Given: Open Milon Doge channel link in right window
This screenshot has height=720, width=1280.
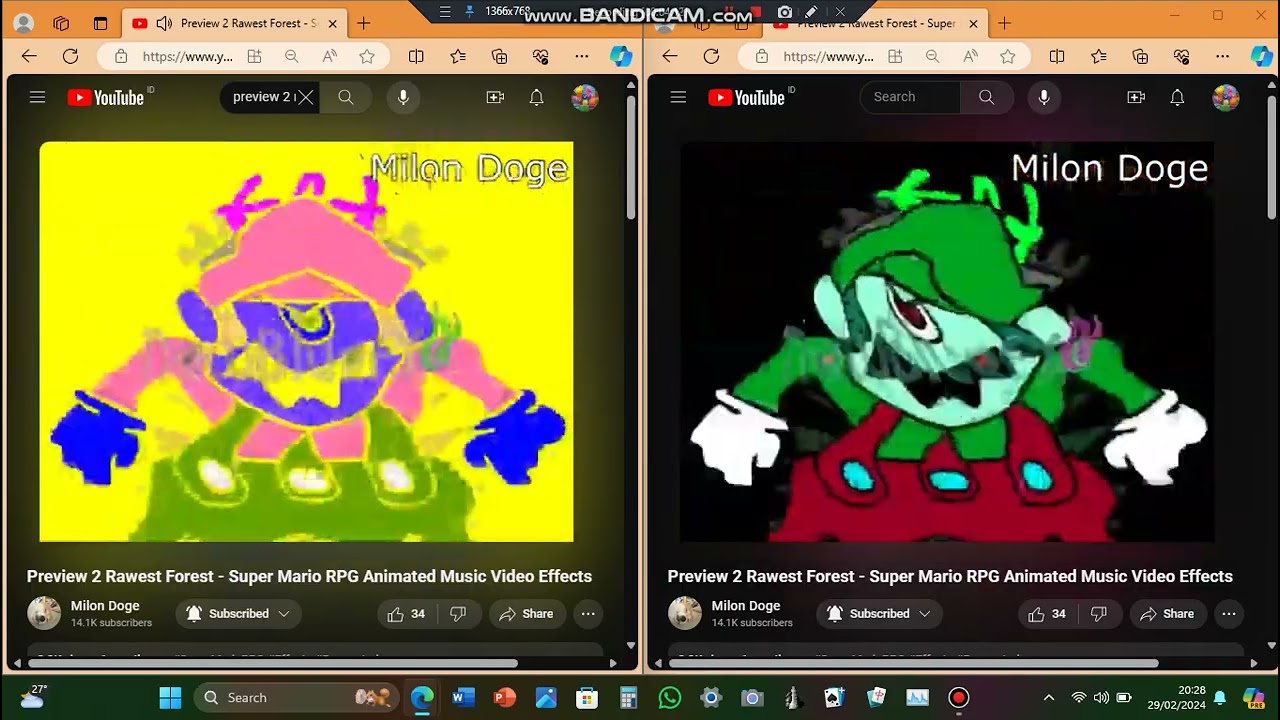Looking at the screenshot, I should click(x=745, y=606).
